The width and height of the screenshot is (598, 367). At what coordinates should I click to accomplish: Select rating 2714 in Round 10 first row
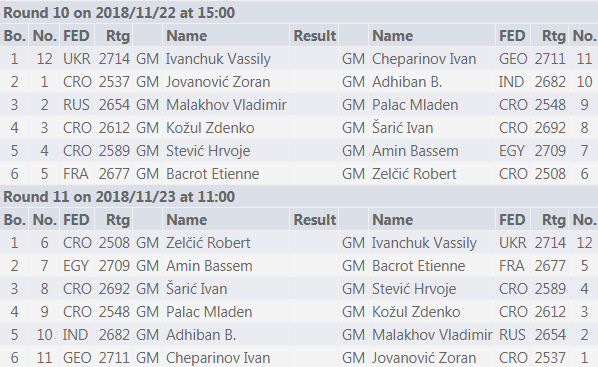[114, 59]
